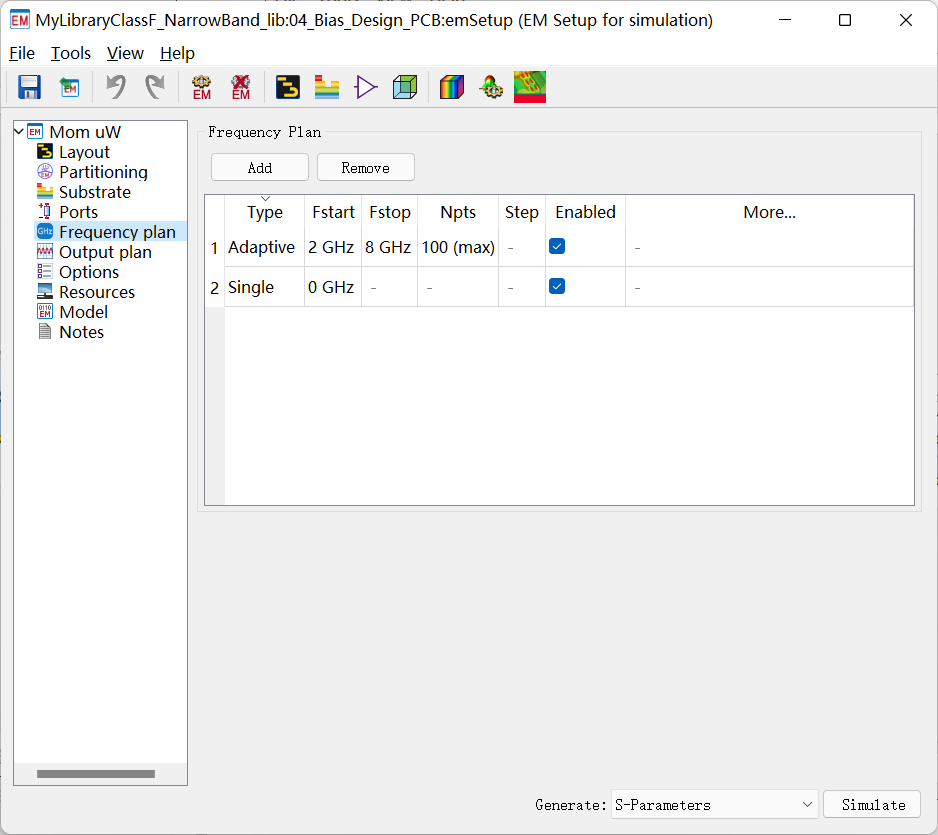Click the rainbow color block icon
Image resolution: width=938 pixels, height=835 pixels.
[452, 87]
